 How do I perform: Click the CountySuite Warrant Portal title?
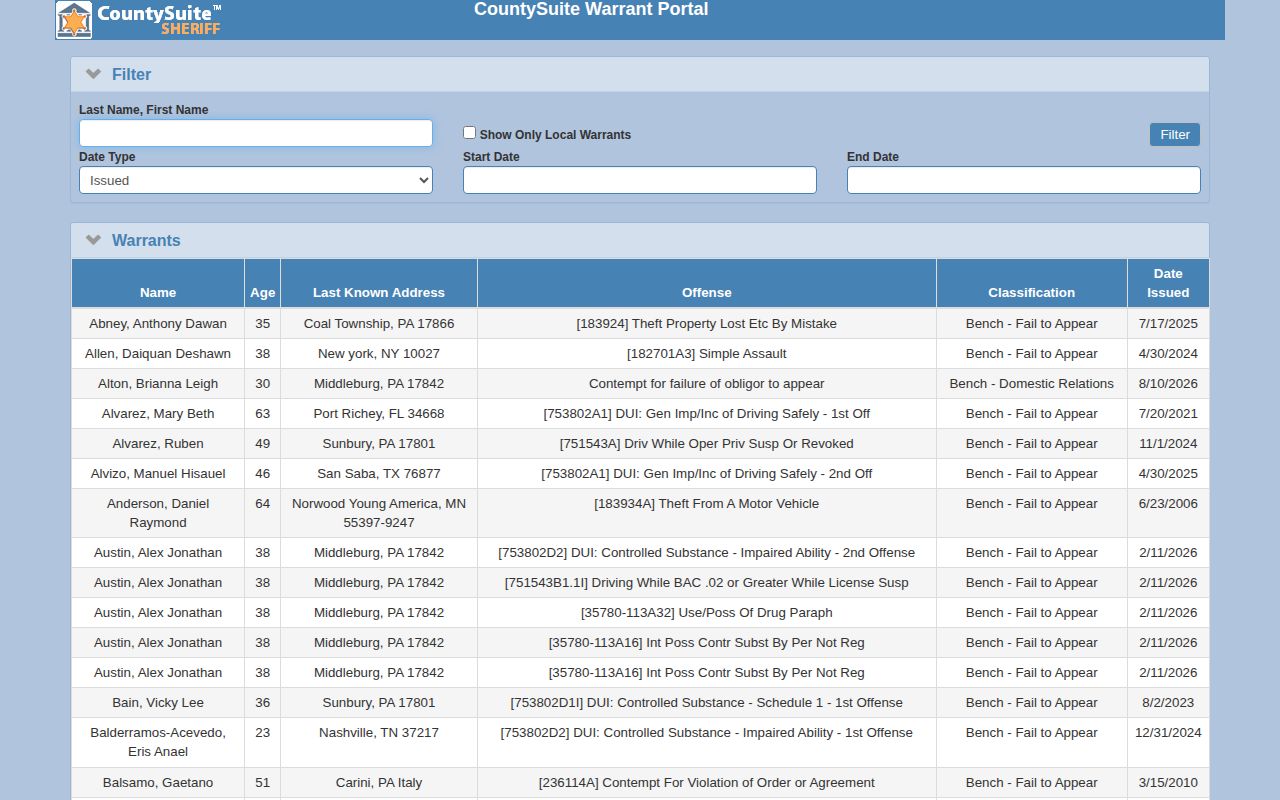click(591, 10)
